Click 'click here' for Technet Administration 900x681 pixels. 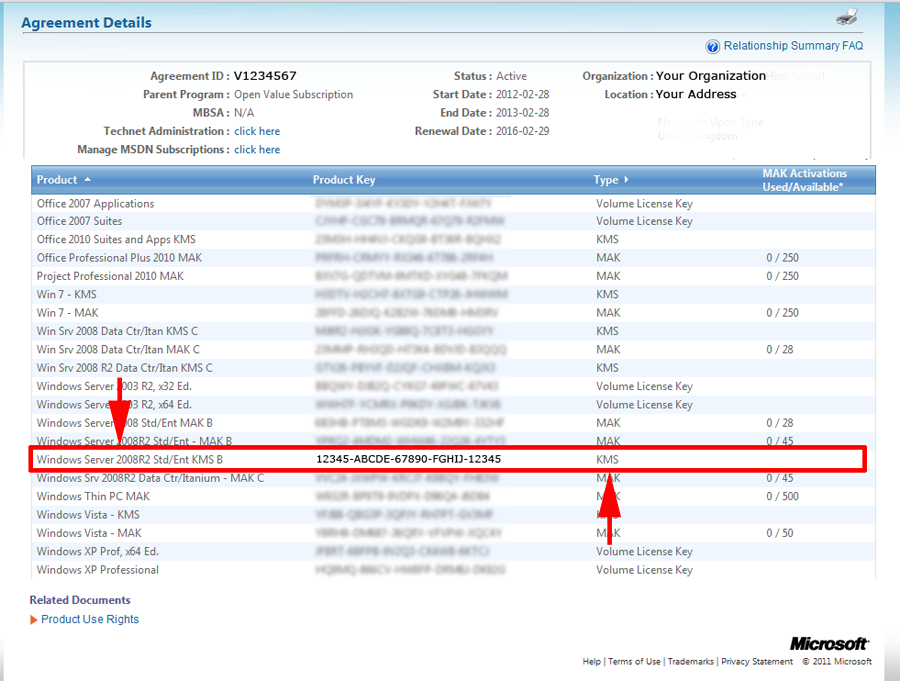tap(258, 130)
